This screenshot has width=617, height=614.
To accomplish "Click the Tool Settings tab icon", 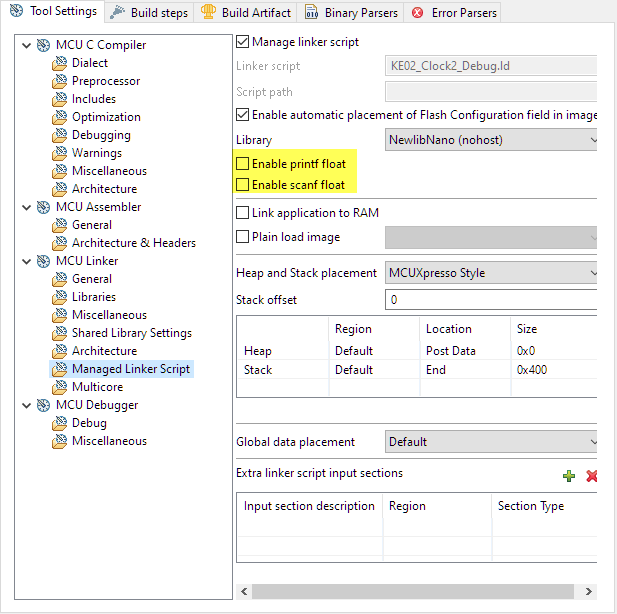I will tap(16, 12).
